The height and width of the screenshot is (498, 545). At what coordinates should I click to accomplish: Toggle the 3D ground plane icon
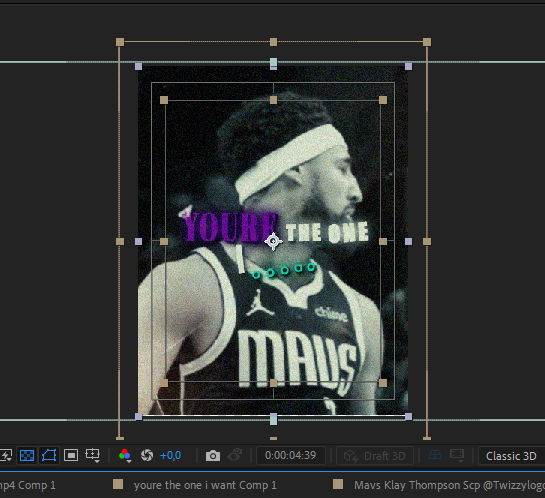[435, 455]
